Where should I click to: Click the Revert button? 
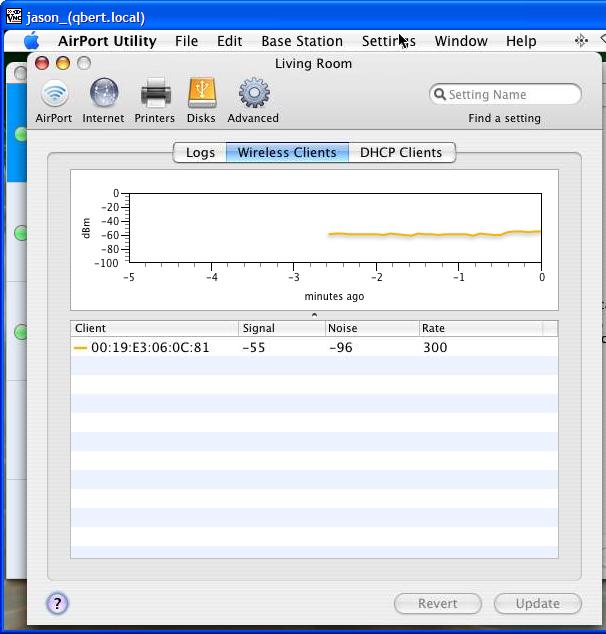coord(438,604)
